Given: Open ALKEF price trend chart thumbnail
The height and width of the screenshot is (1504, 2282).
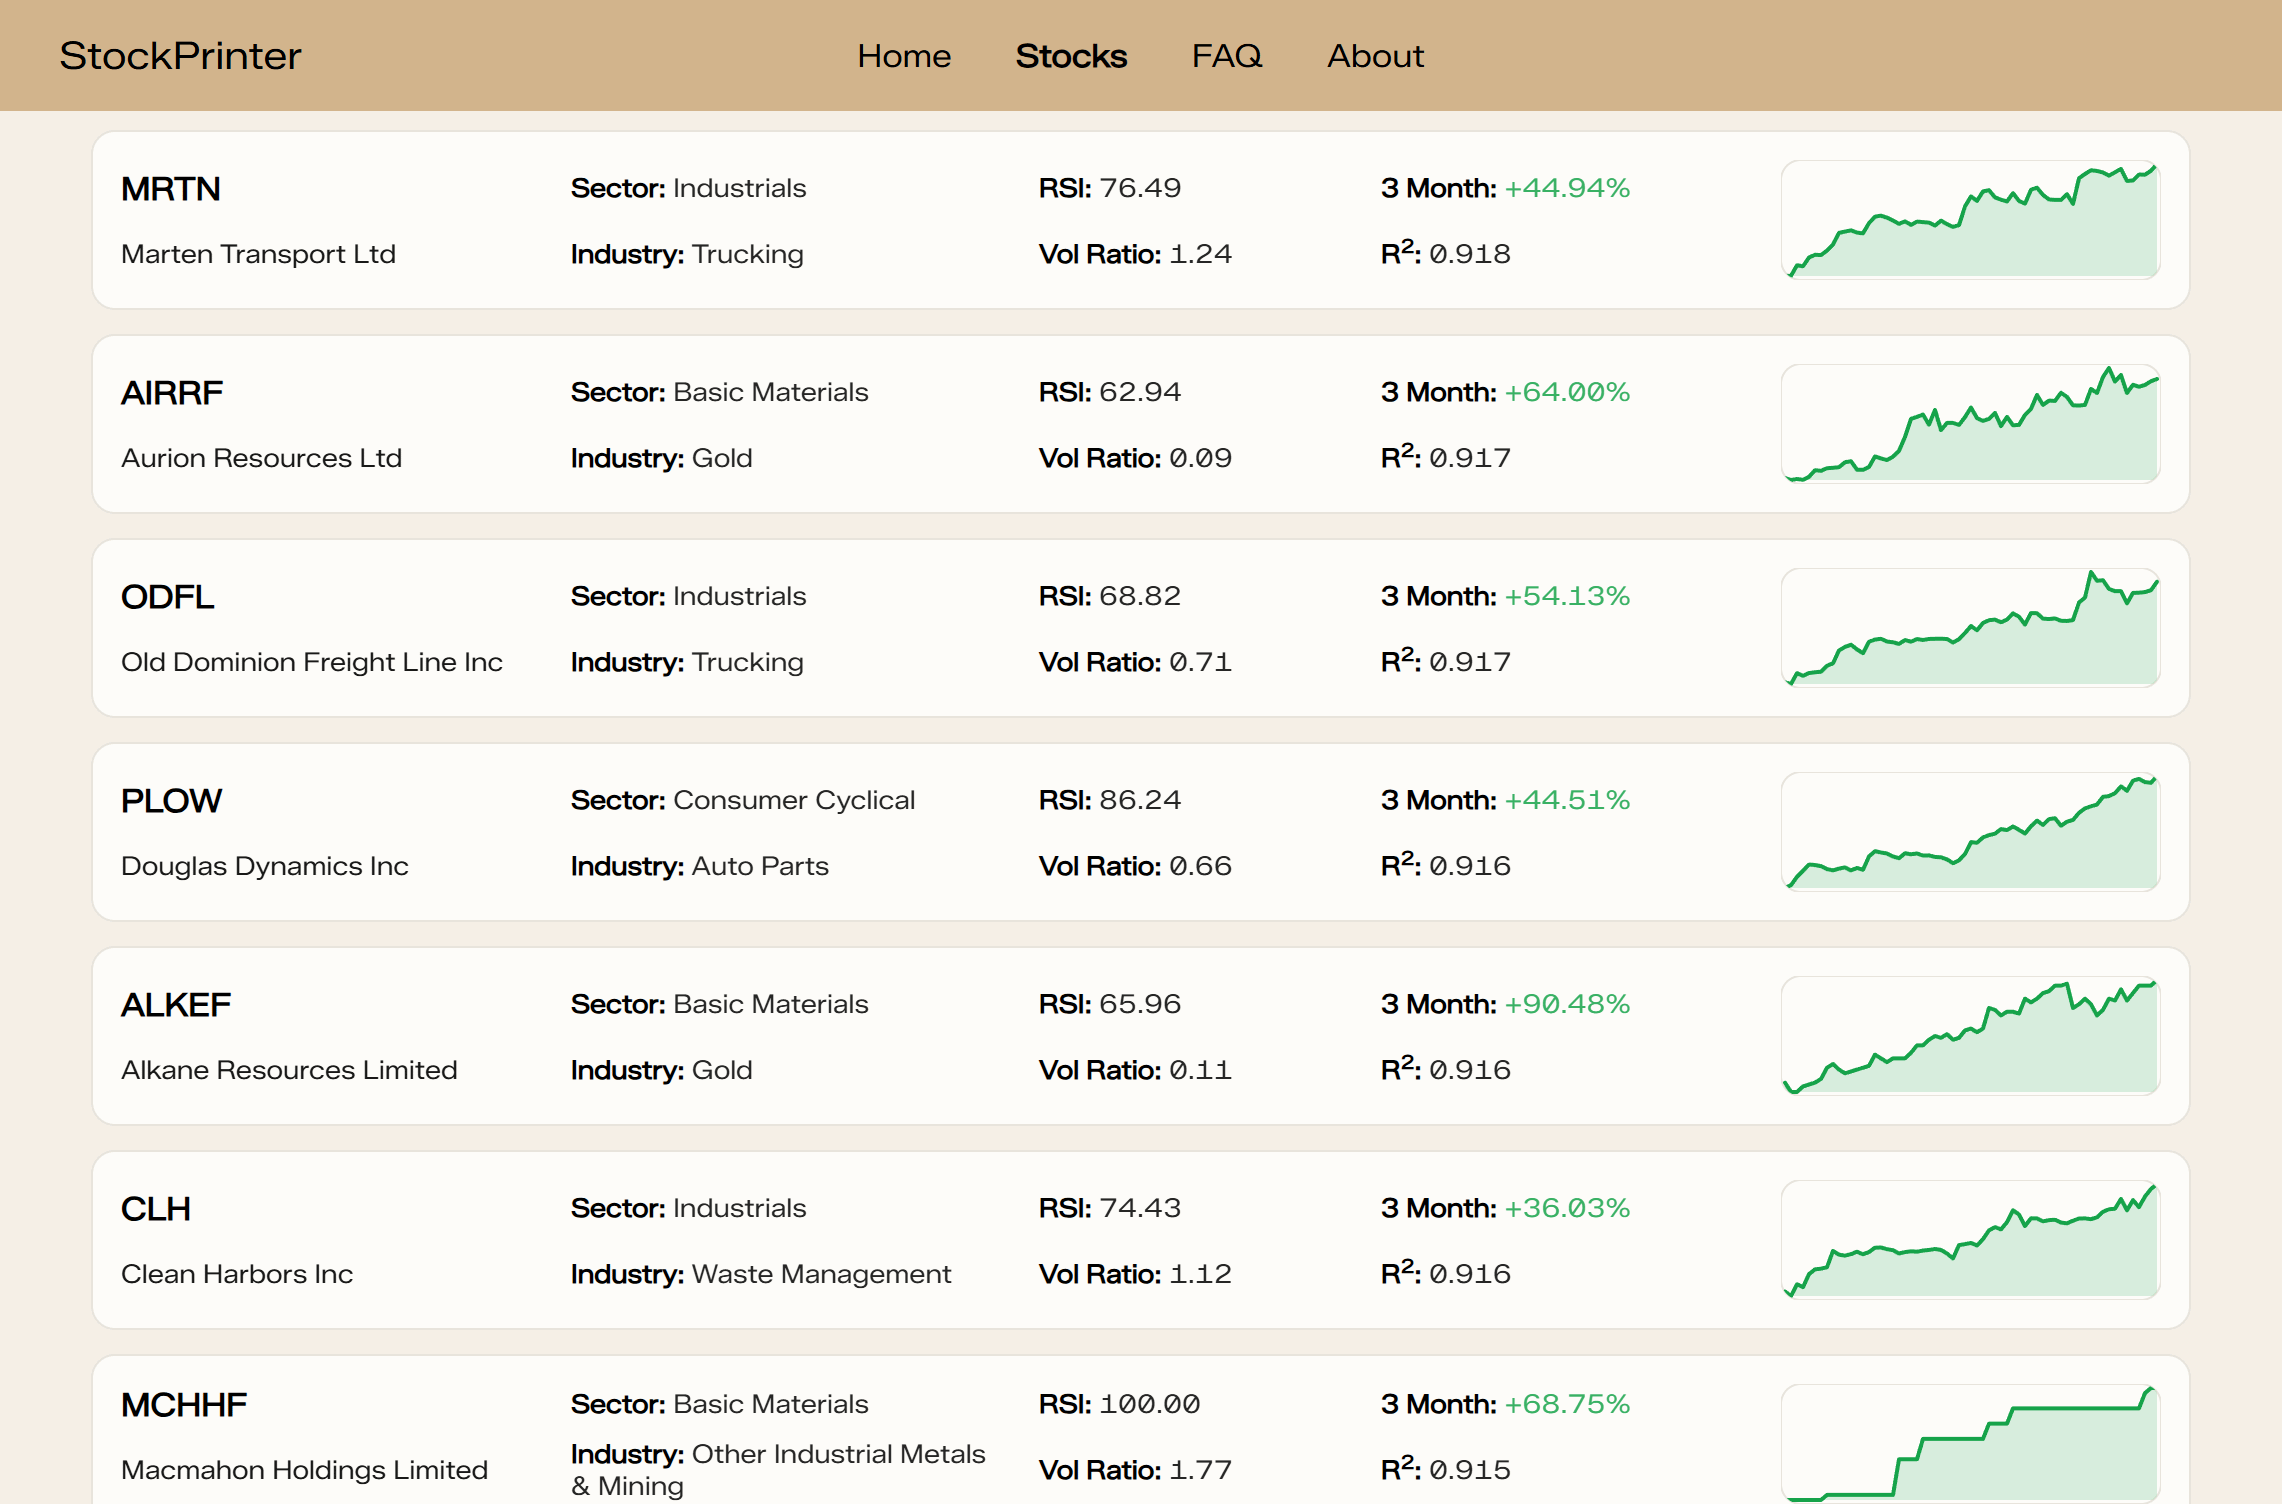Looking at the screenshot, I should (x=1969, y=1036).
